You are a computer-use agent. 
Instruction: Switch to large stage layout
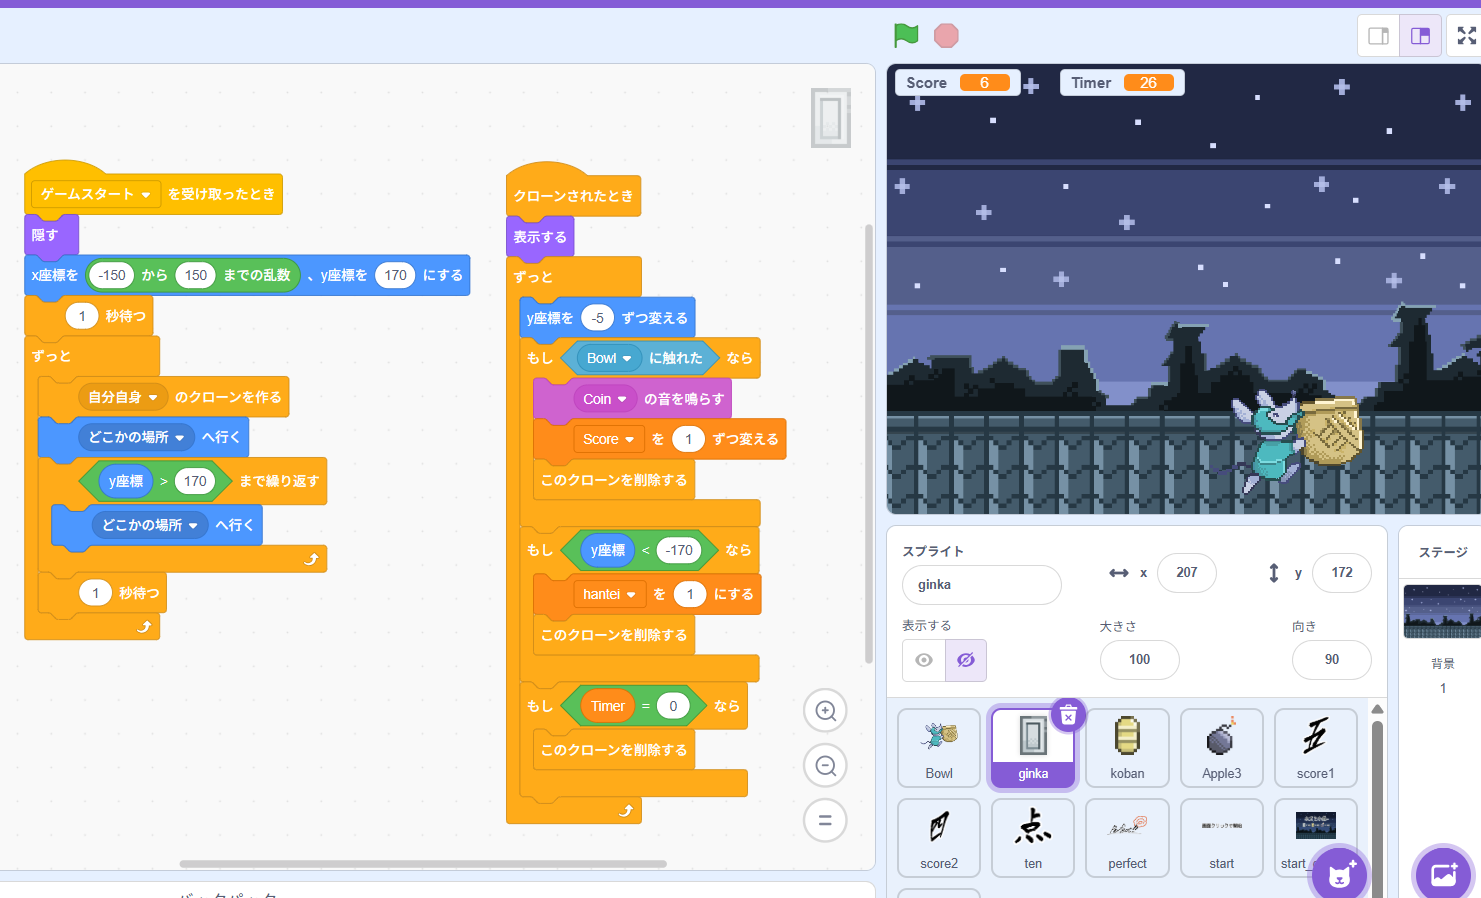[1420, 36]
